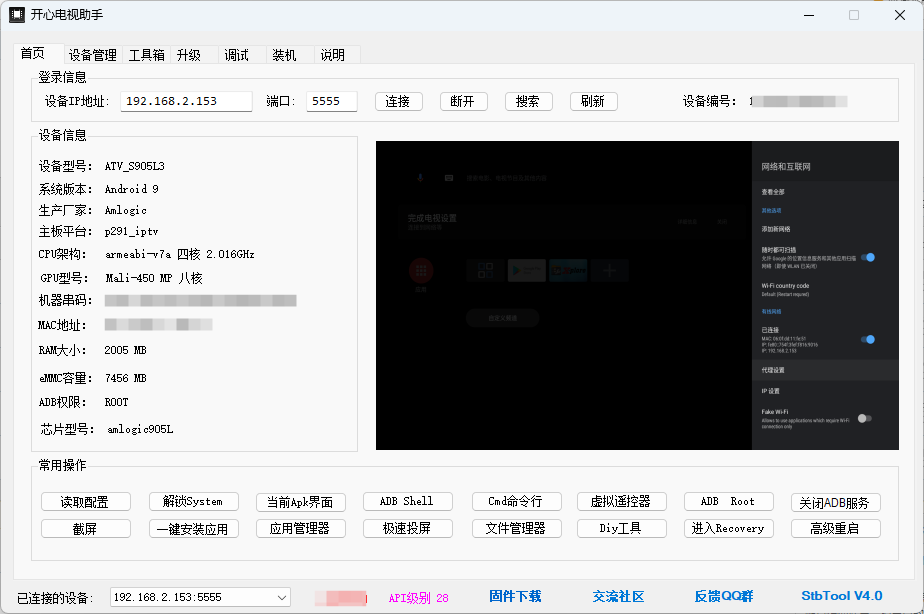Open an ADB Shell session
Screen dimensions: 924x614
coord(407,501)
